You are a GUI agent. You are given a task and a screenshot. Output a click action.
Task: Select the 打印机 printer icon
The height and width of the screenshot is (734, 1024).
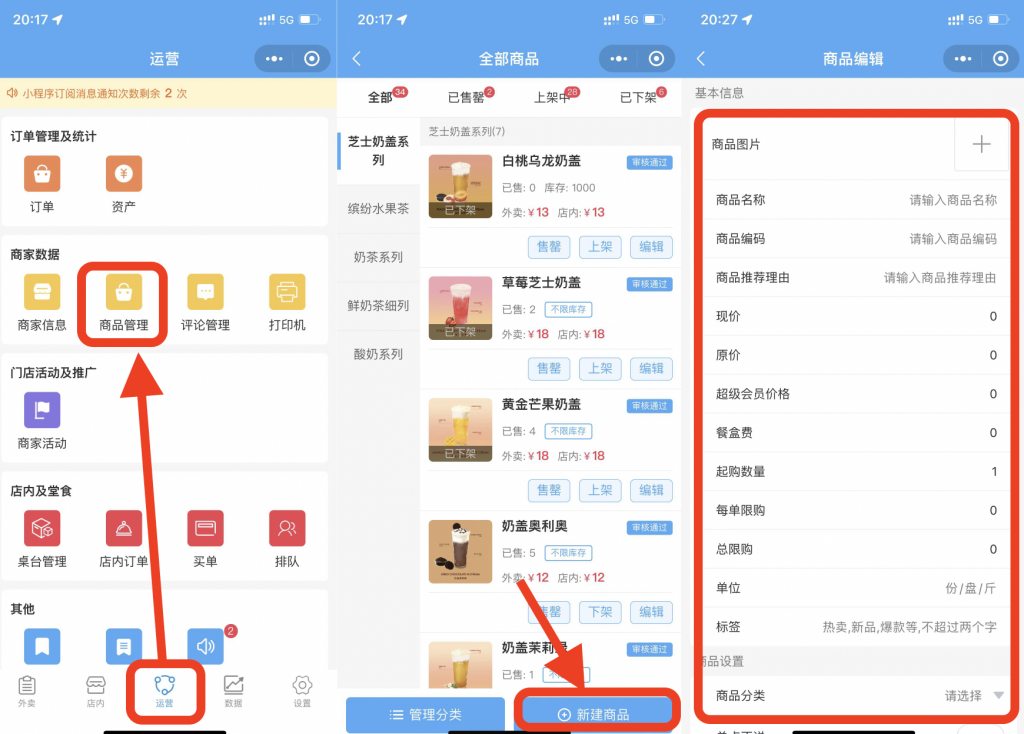pos(286,297)
